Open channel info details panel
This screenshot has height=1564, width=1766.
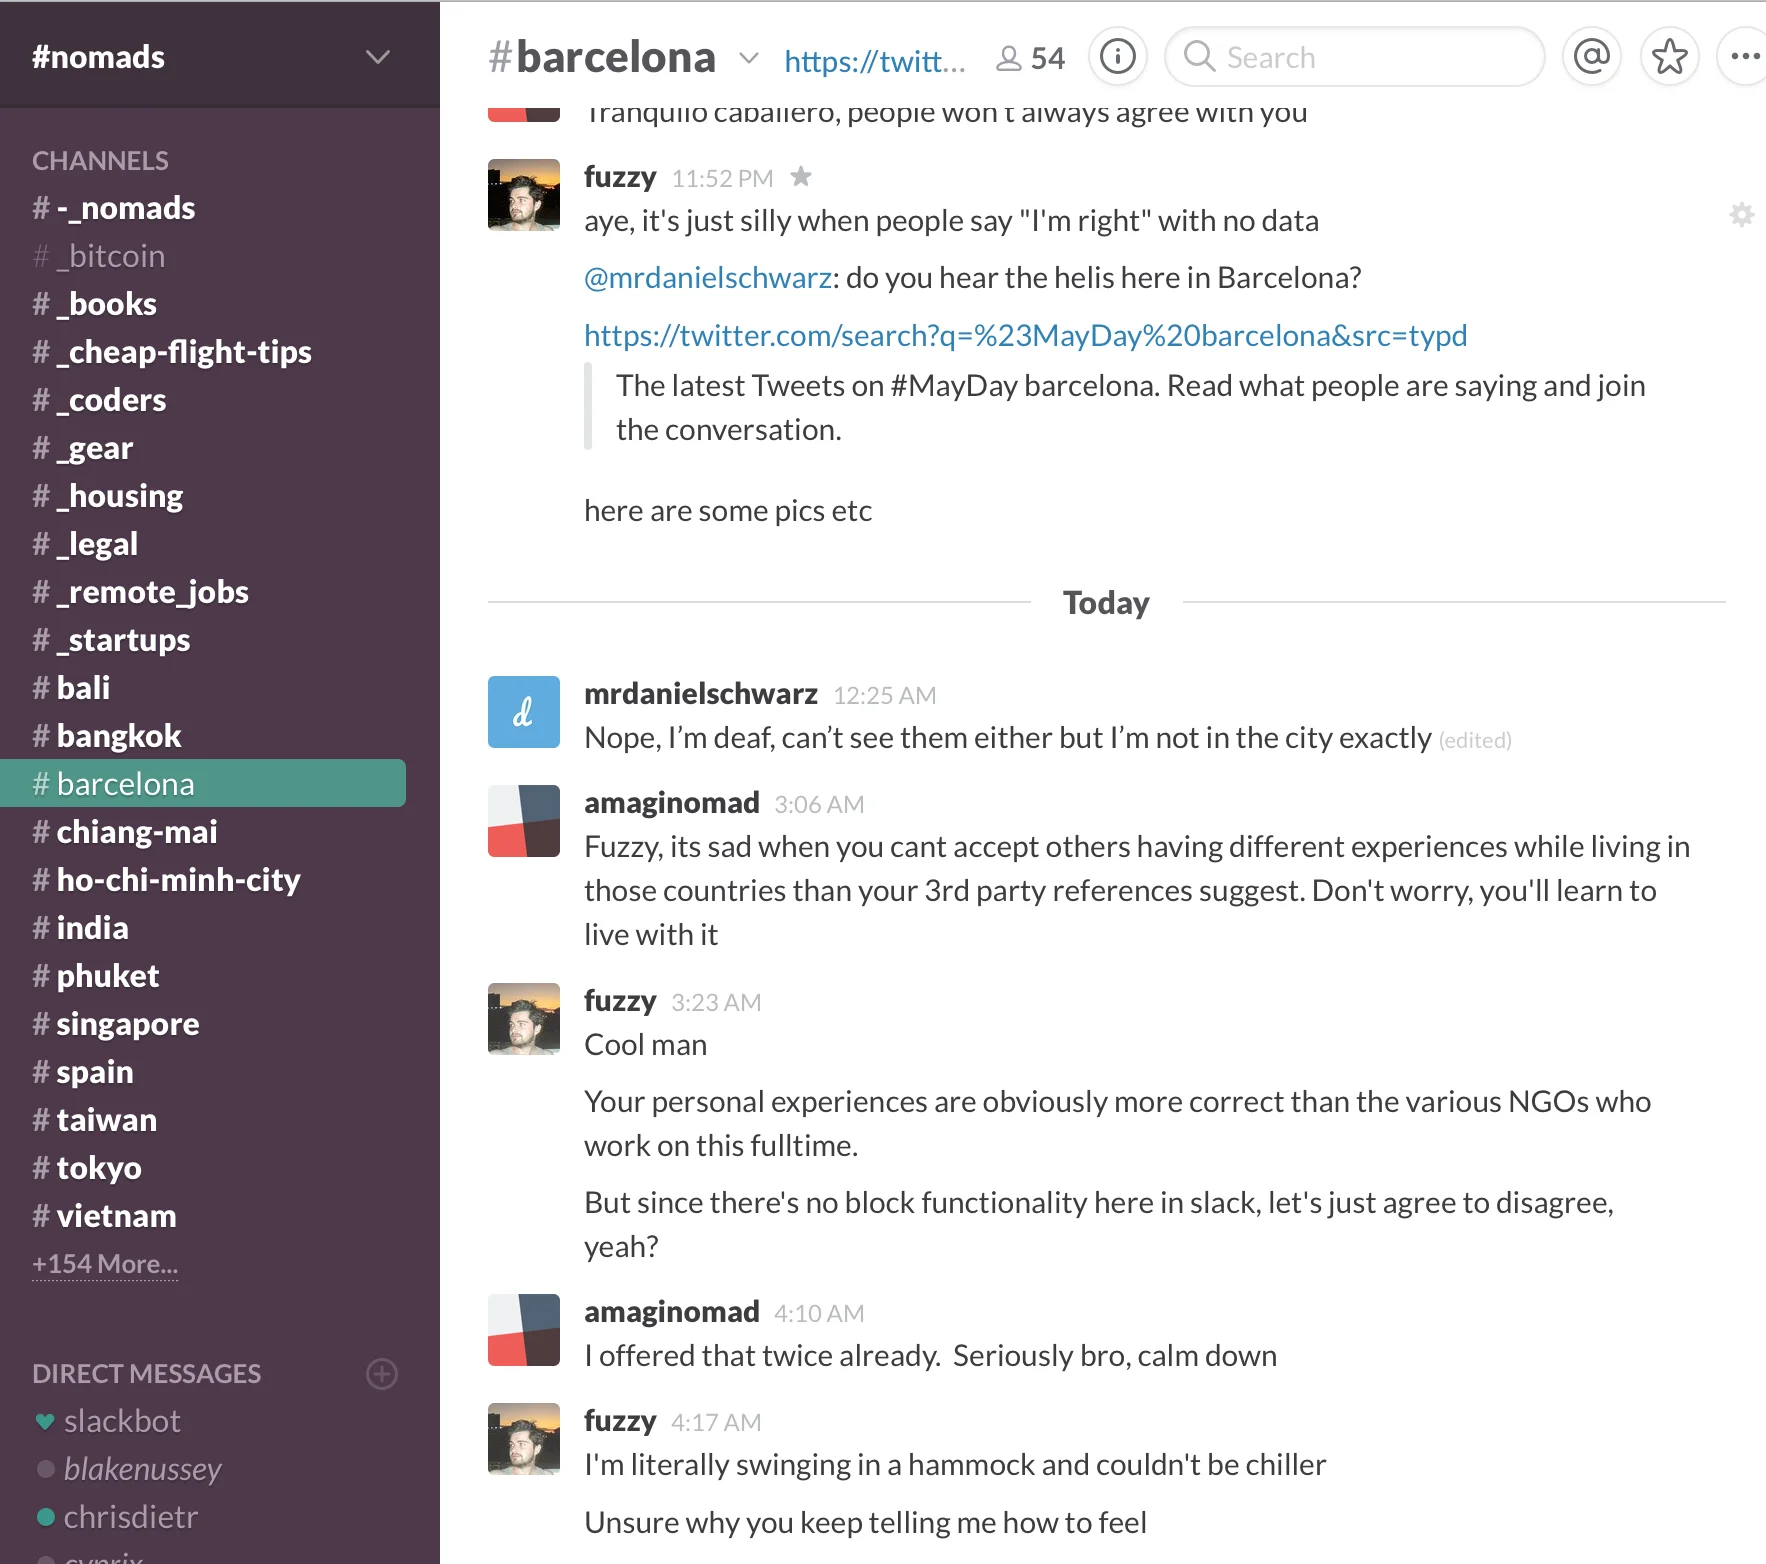(1117, 57)
